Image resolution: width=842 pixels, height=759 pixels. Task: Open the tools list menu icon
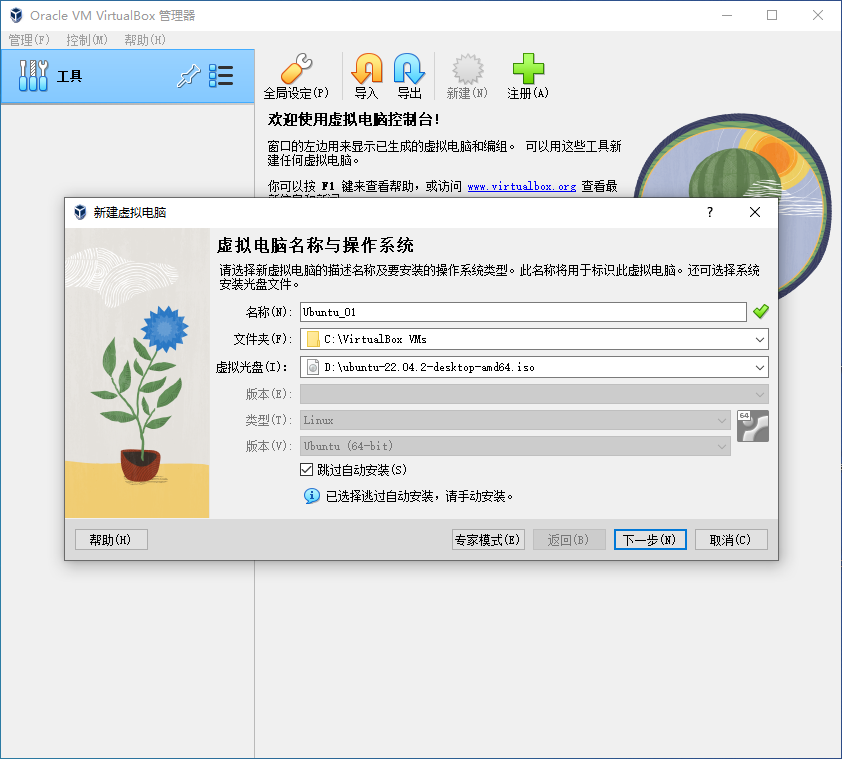click(221, 76)
